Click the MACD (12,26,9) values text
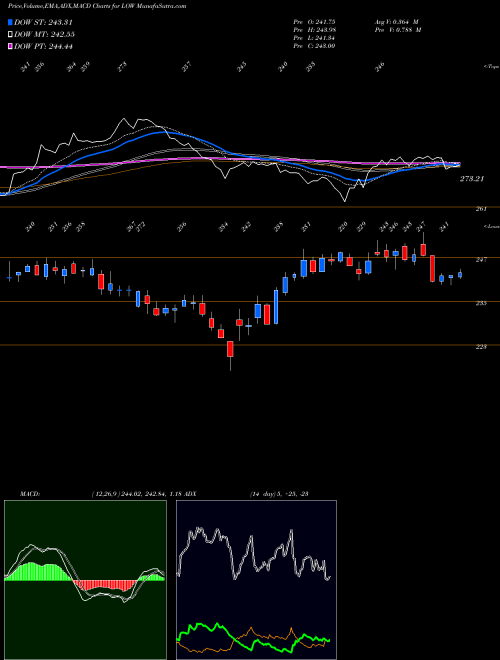The width and height of the screenshot is (500, 660). 136,494
